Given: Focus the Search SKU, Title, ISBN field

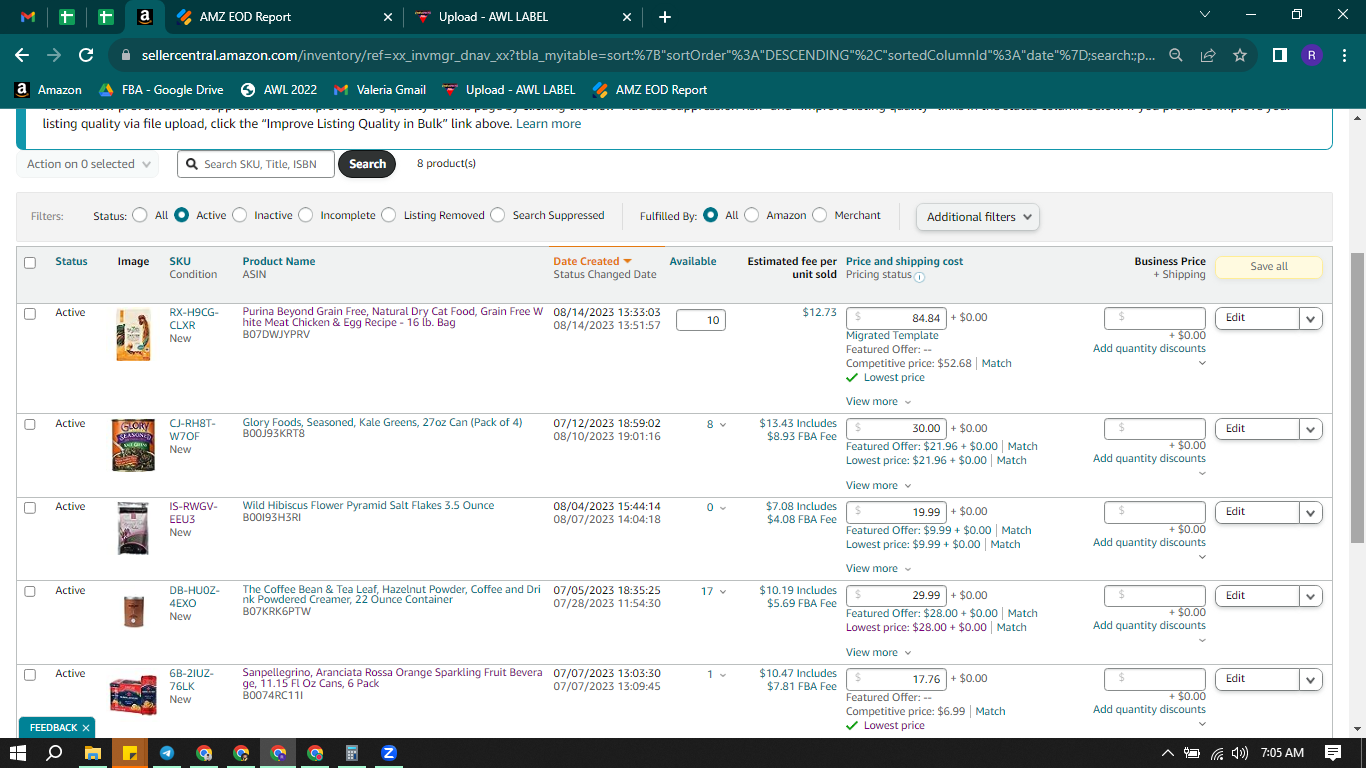Looking at the screenshot, I should (256, 164).
